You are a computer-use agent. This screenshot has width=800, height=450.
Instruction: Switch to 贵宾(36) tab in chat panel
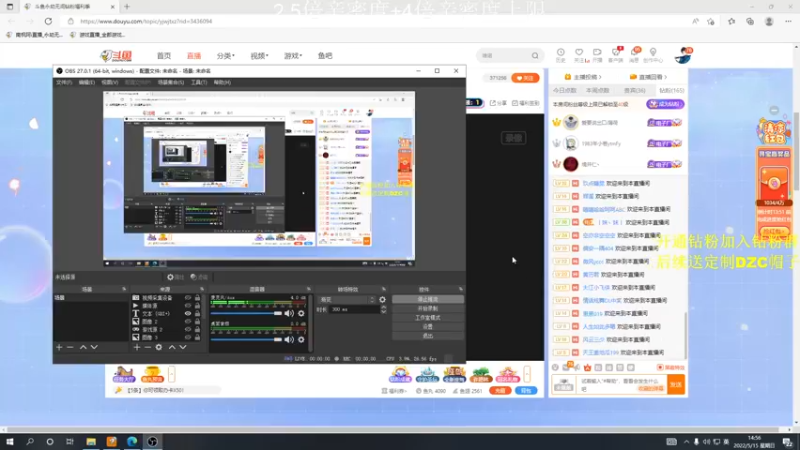point(635,91)
